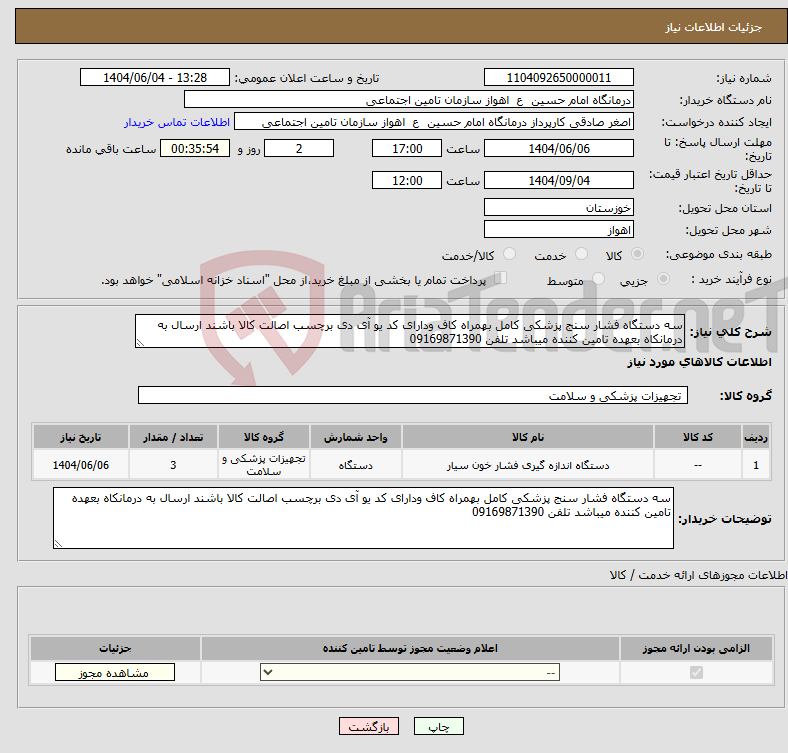
Task: Select the کالا radio button
Action: click(638, 256)
